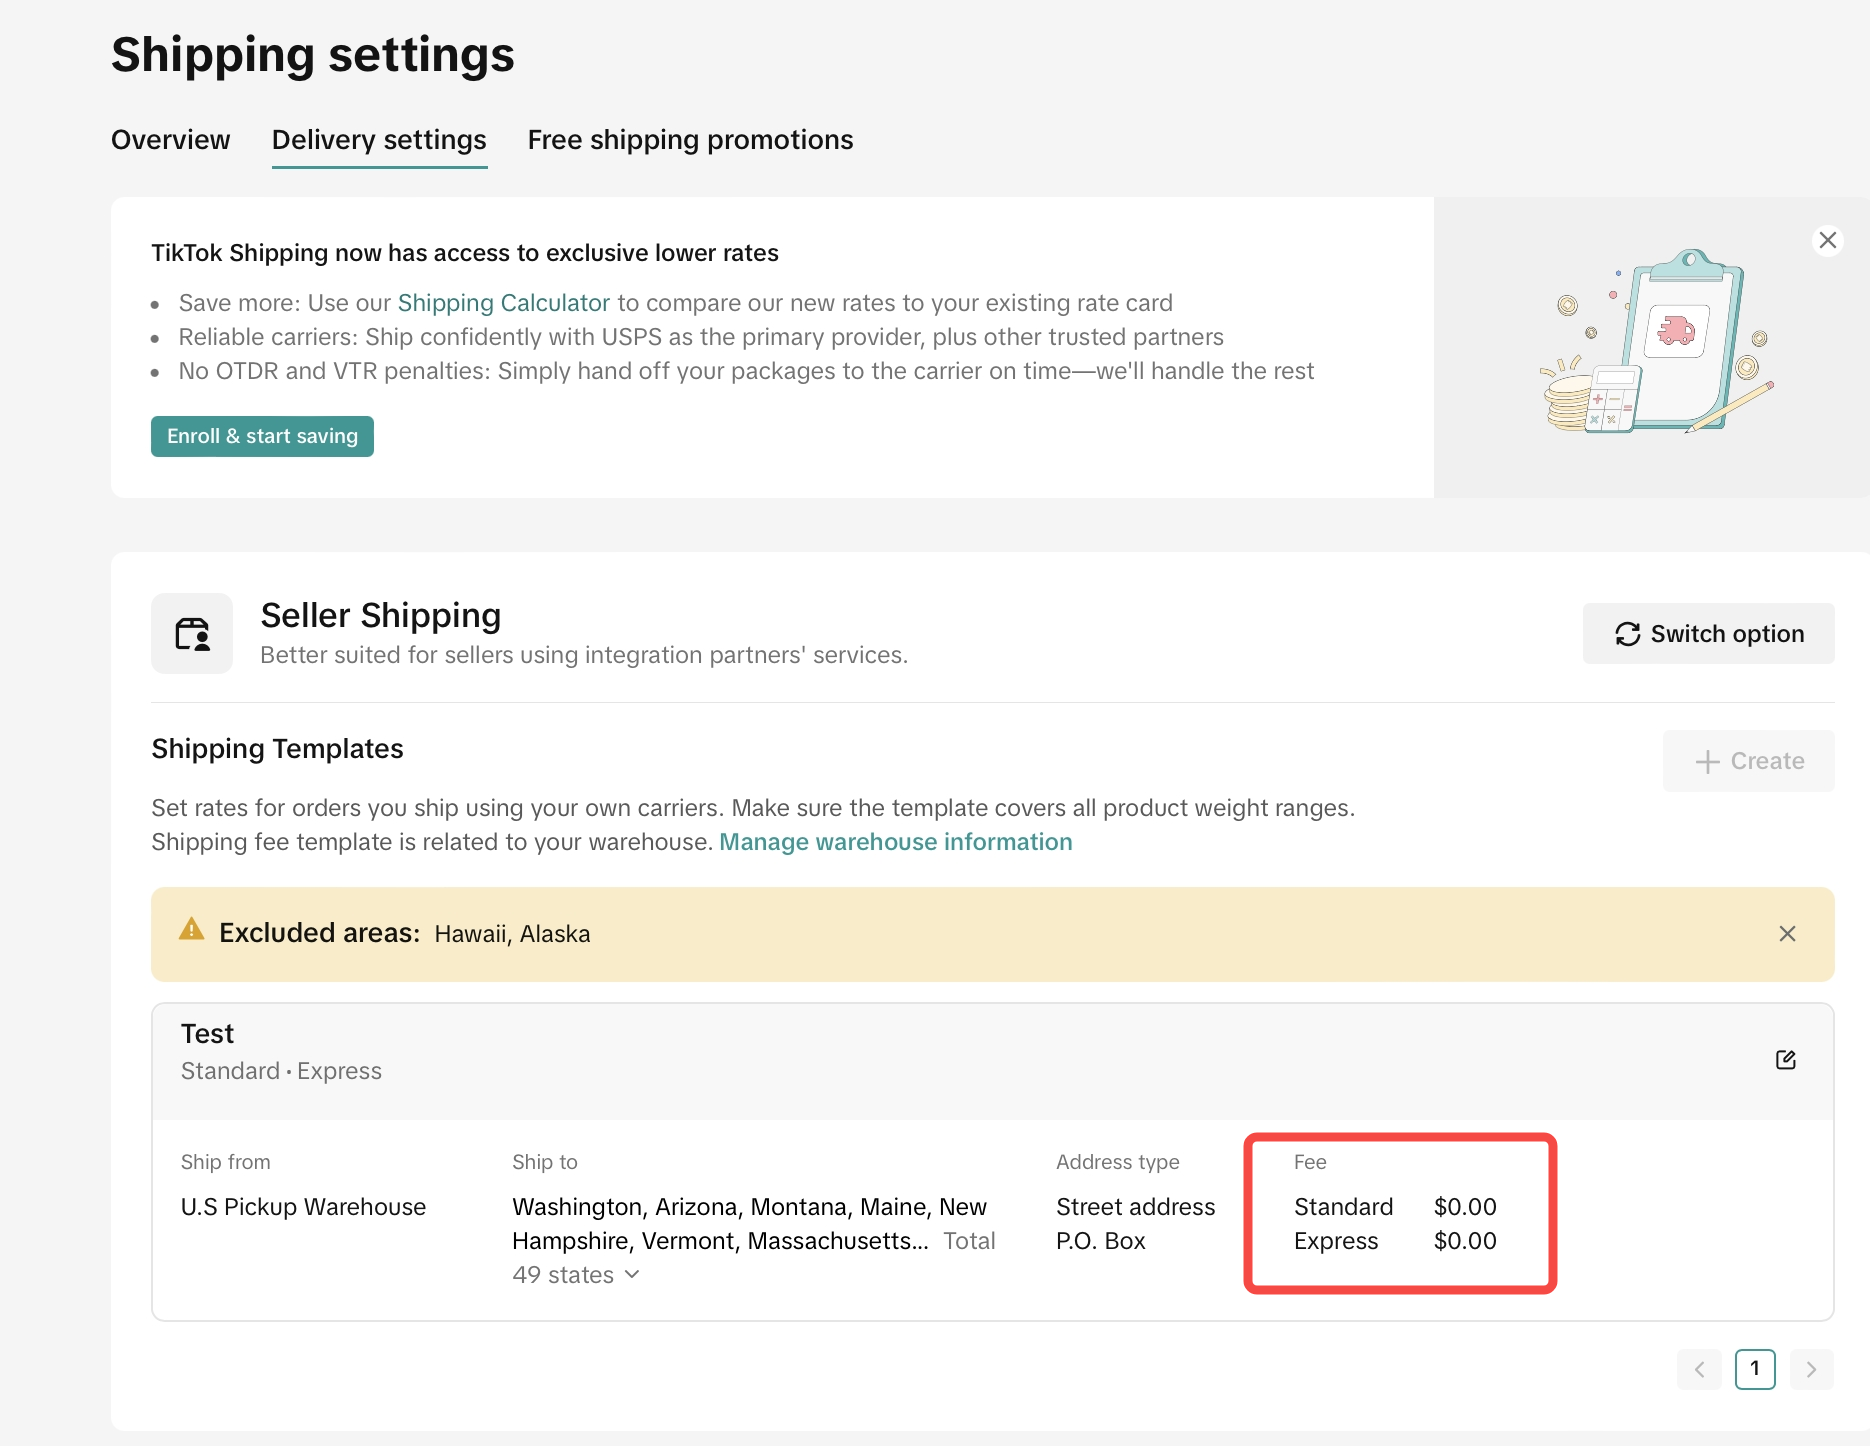Click Create shipping template button

pyautogui.click(x=1748, y=761)
